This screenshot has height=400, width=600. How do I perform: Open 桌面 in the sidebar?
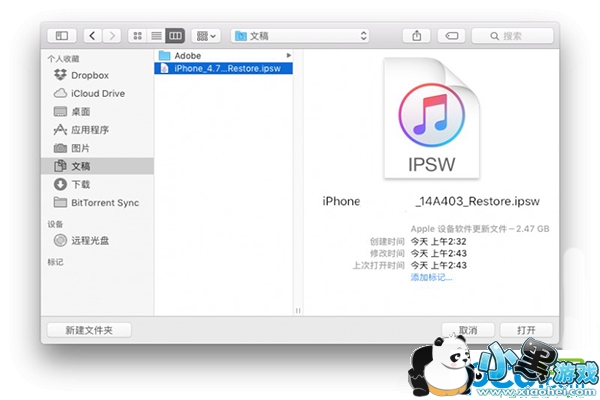pyautogui.click(x=97, y=112)
